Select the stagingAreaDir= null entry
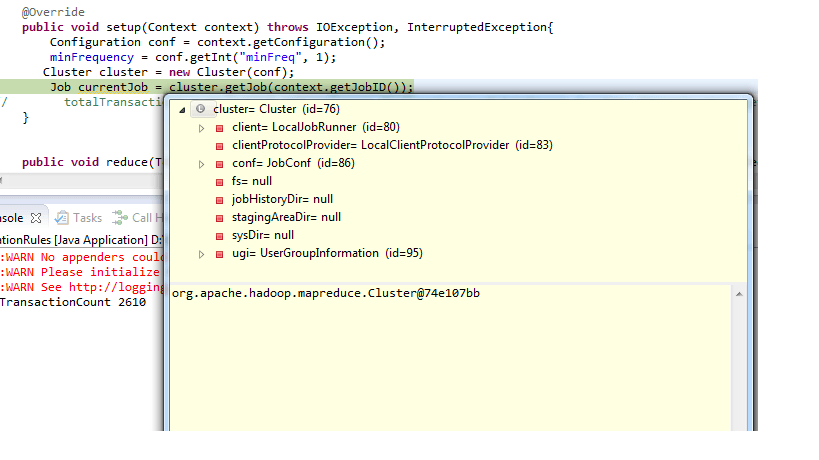Viewport: 819px width, 460px height. 286,218
